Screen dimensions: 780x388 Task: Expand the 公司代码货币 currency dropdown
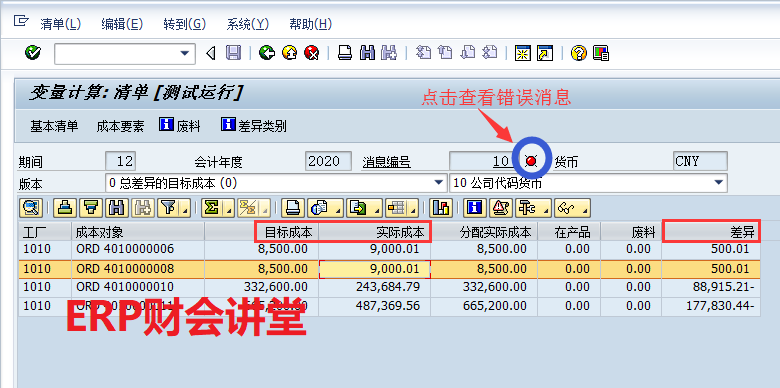[x=719, y=183]
